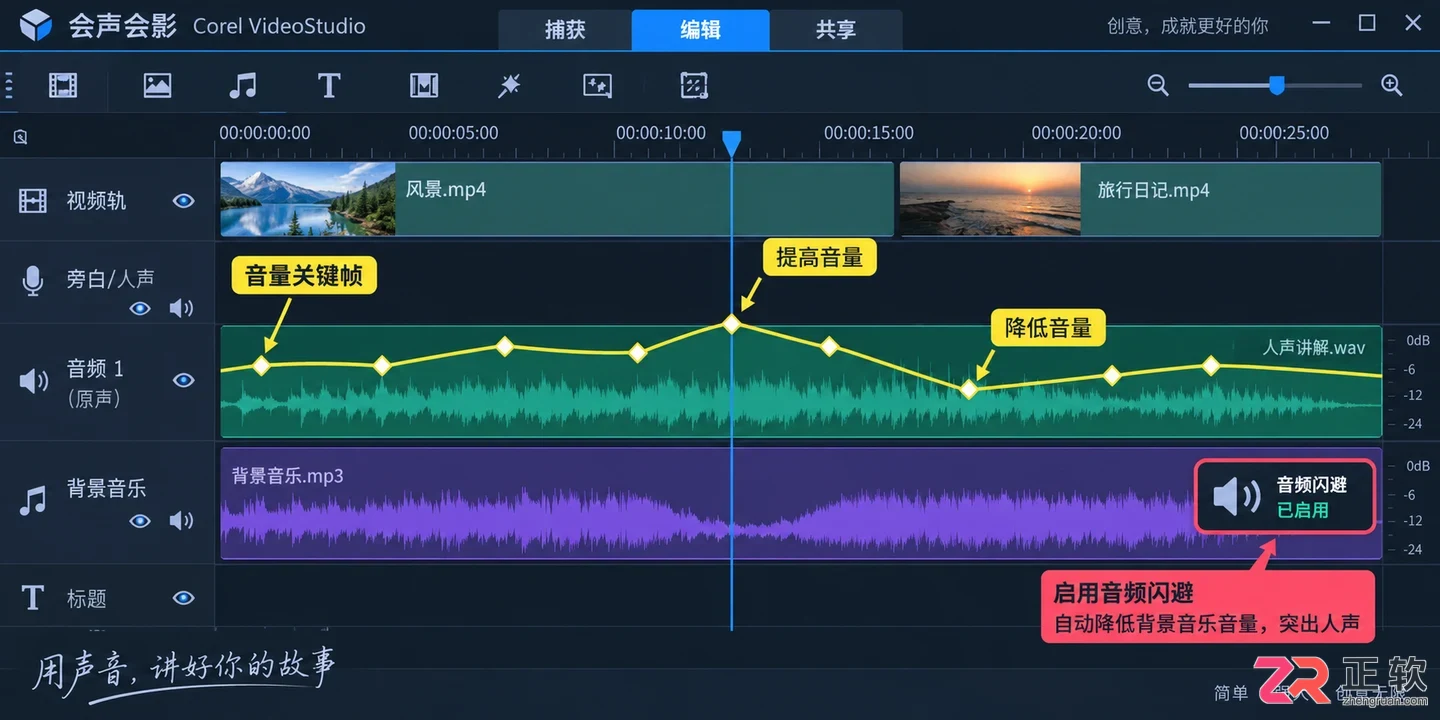Click the voice track microphone icon
Image resolution: width=1440 pixels, height=720 pixels.
coord(33,281)
